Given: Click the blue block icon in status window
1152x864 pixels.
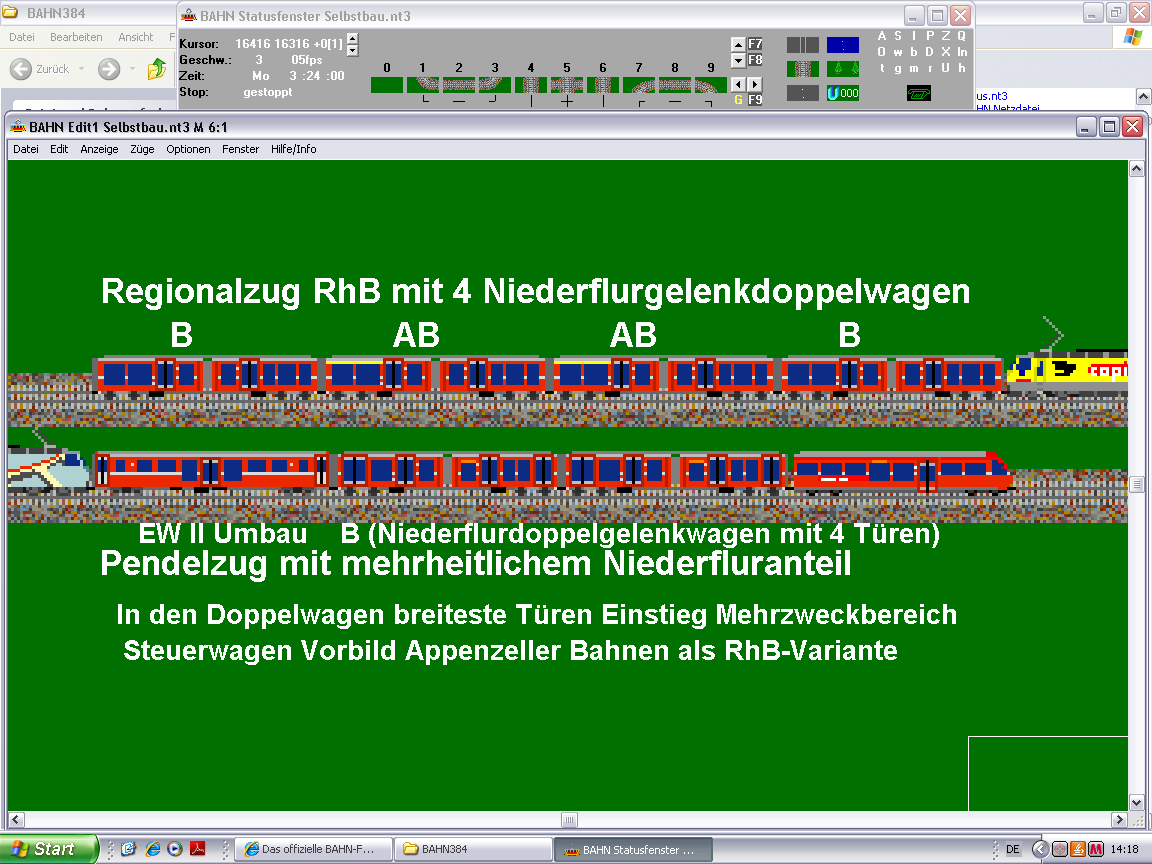Looking at the screenshot, I should (843, 45).
